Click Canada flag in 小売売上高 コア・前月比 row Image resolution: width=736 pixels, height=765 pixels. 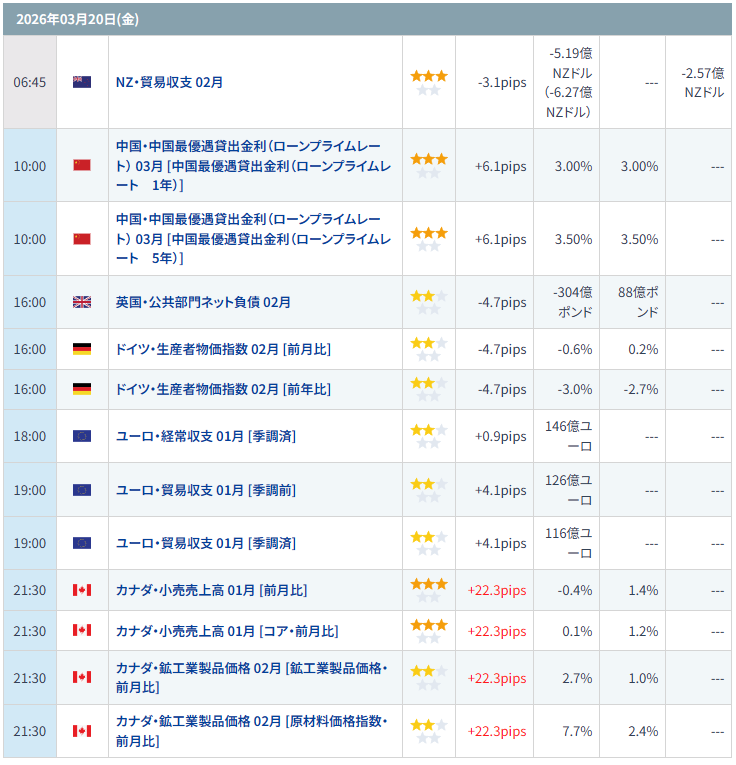82,631
